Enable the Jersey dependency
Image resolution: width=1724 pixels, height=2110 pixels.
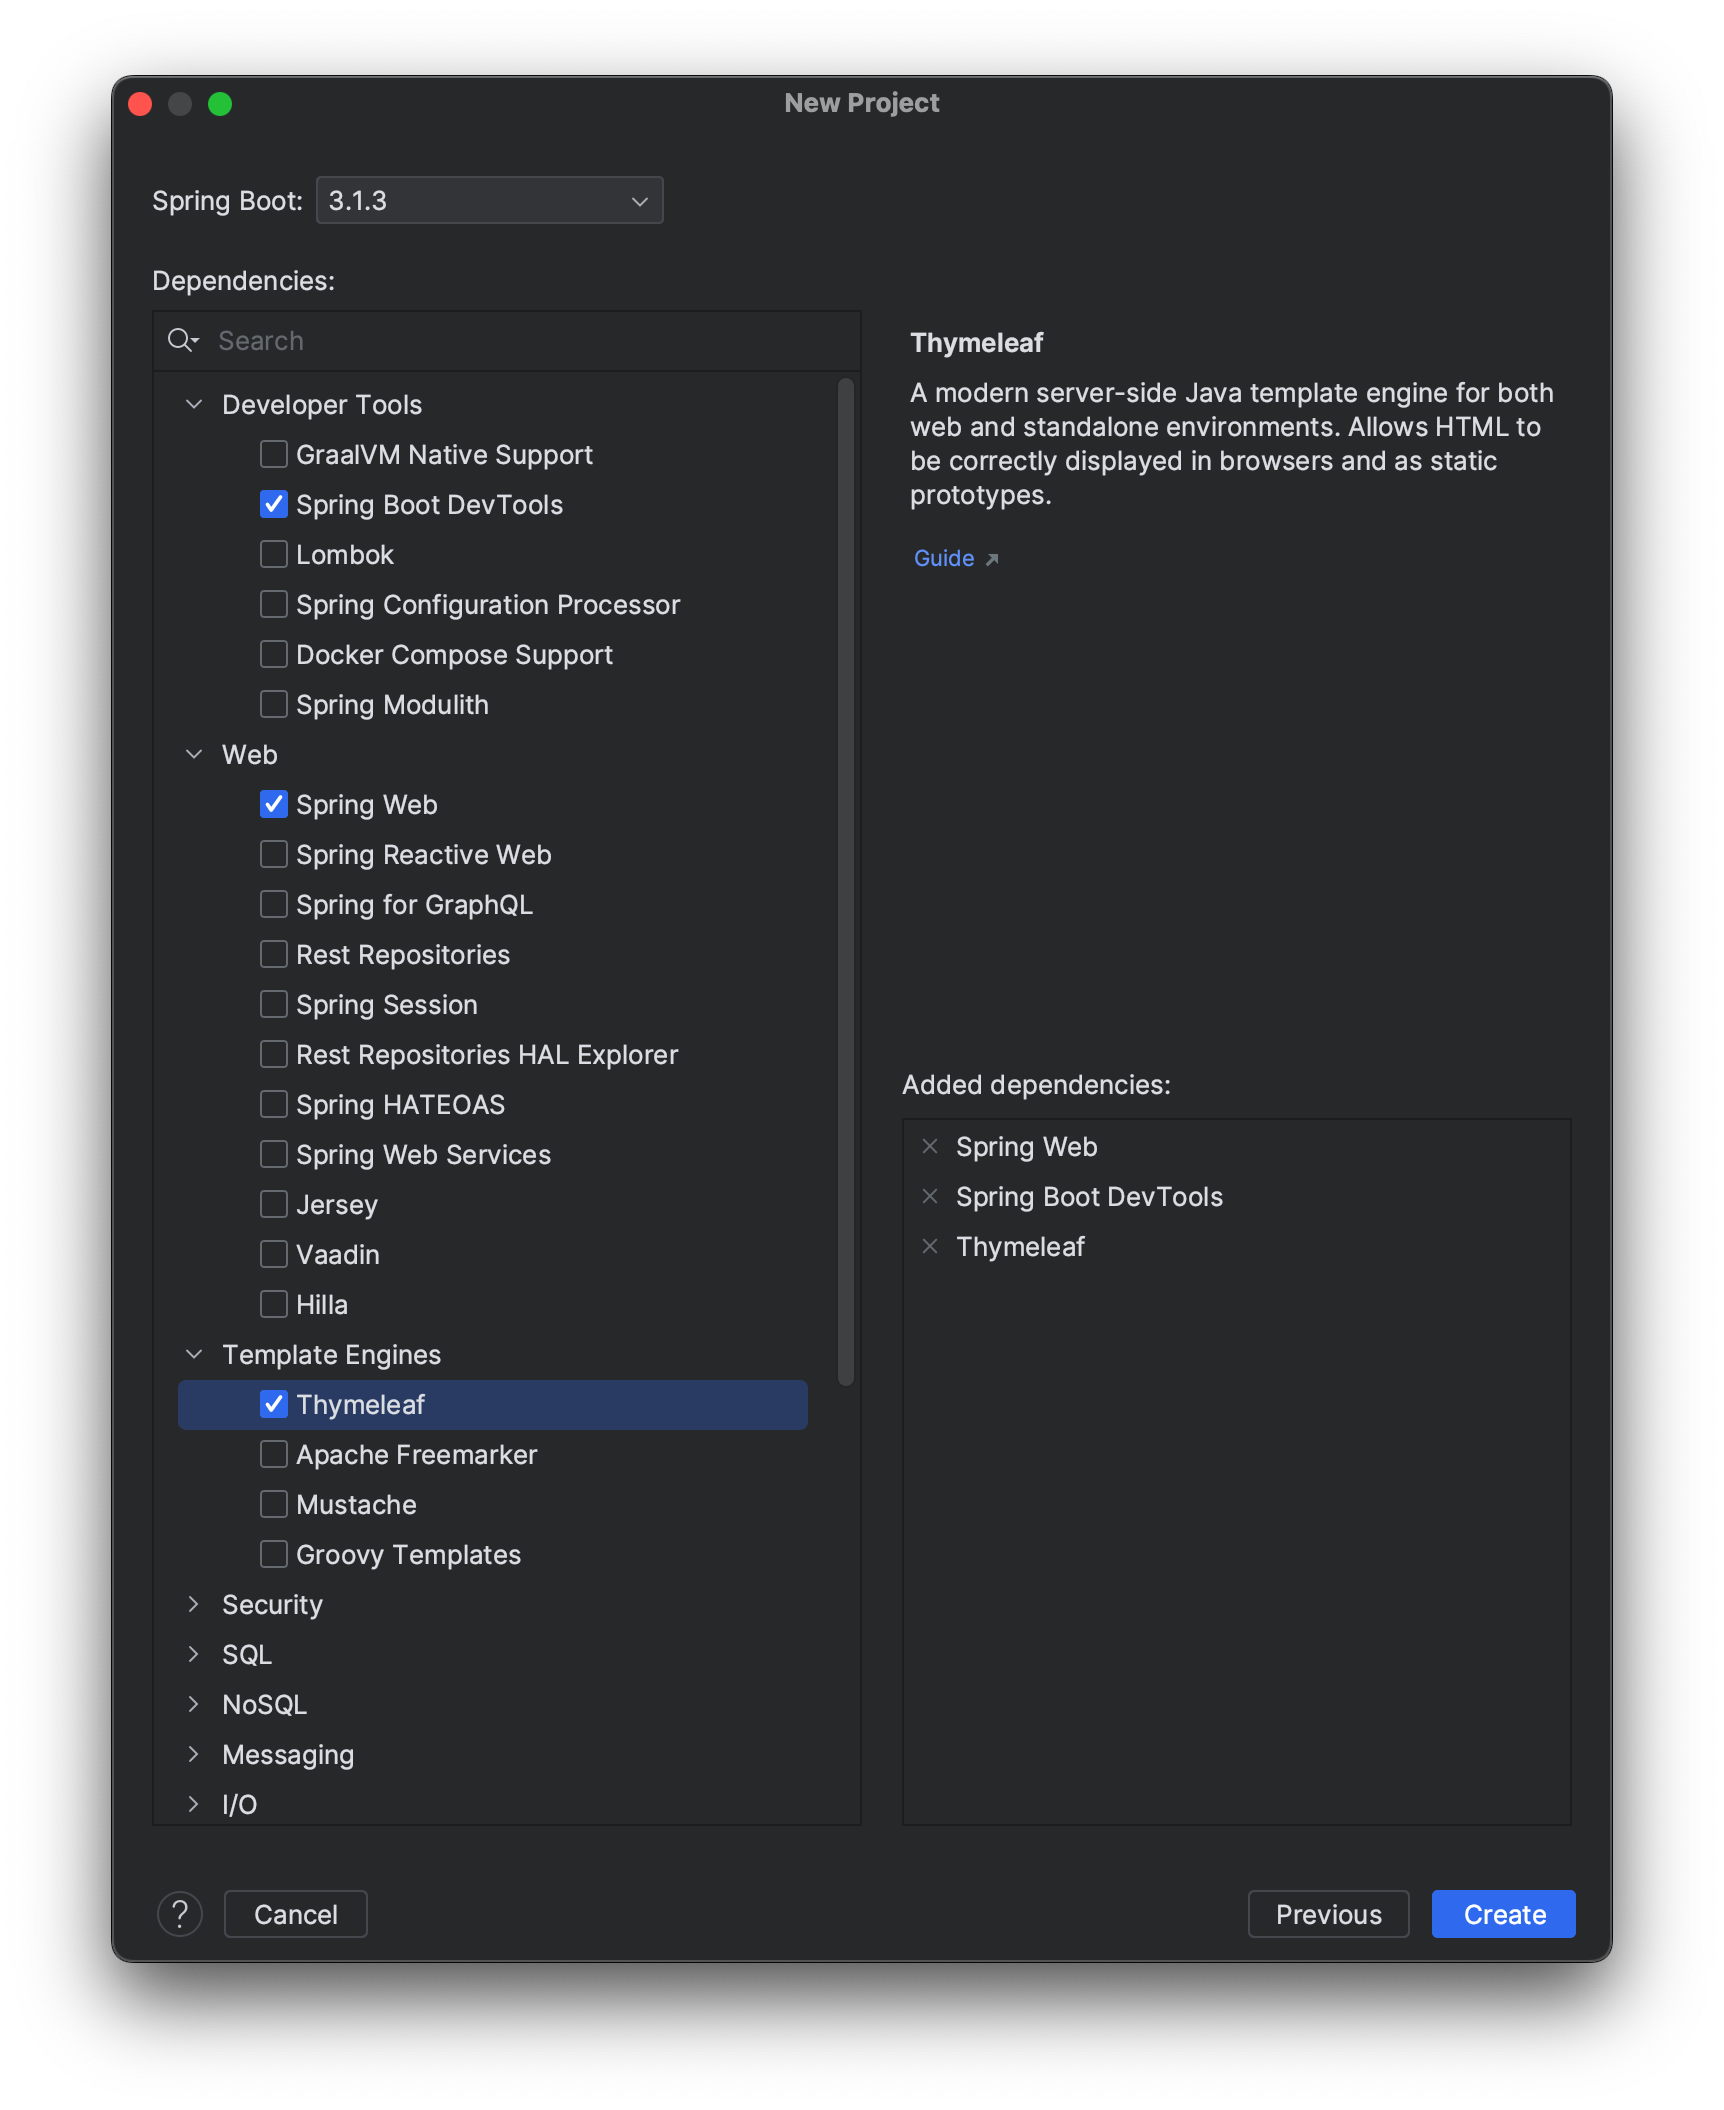[274, 1204]
